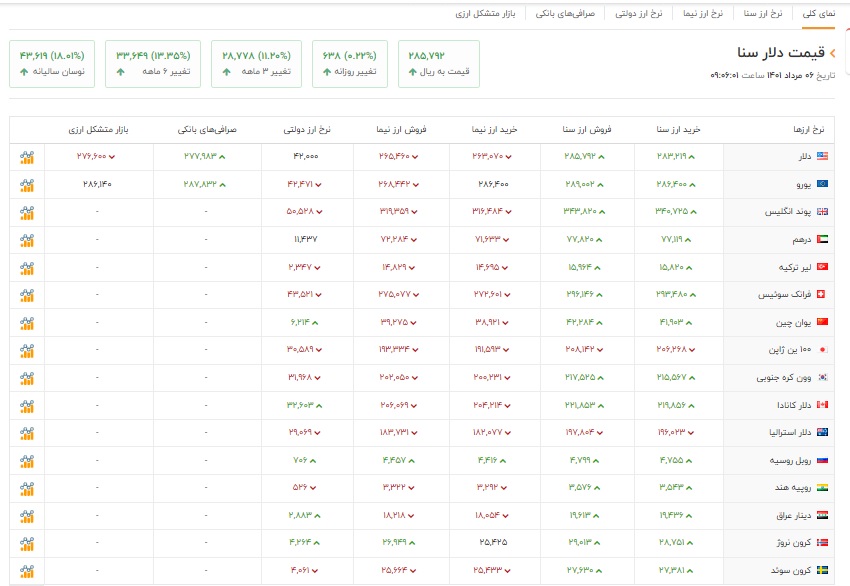The width and height of the screenshot is (850, 586).
Task: Open the chart icon in the دلار row
Action: pyautogui.click(x=27, y=157)
